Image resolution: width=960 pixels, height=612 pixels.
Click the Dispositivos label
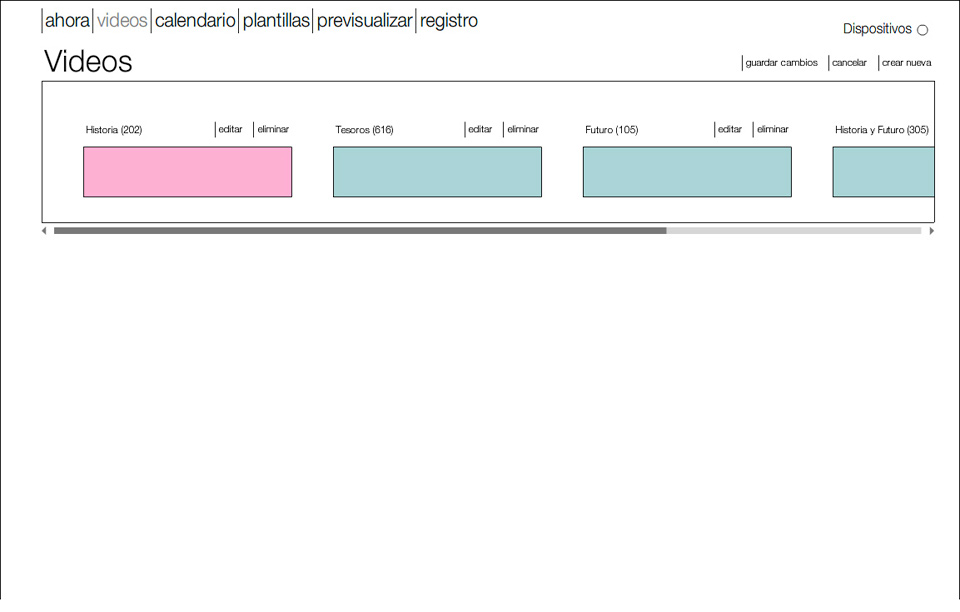coord(877,29)
